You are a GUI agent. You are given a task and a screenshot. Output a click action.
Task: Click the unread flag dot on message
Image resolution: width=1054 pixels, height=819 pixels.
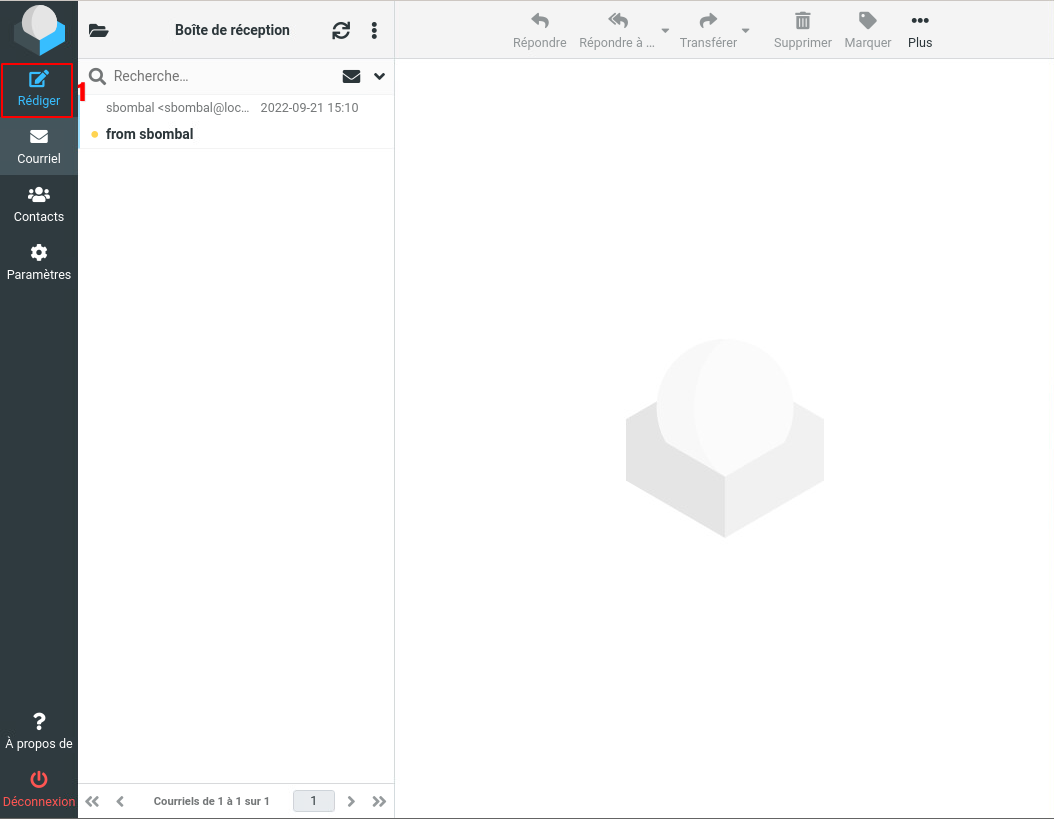click(94, 134)
